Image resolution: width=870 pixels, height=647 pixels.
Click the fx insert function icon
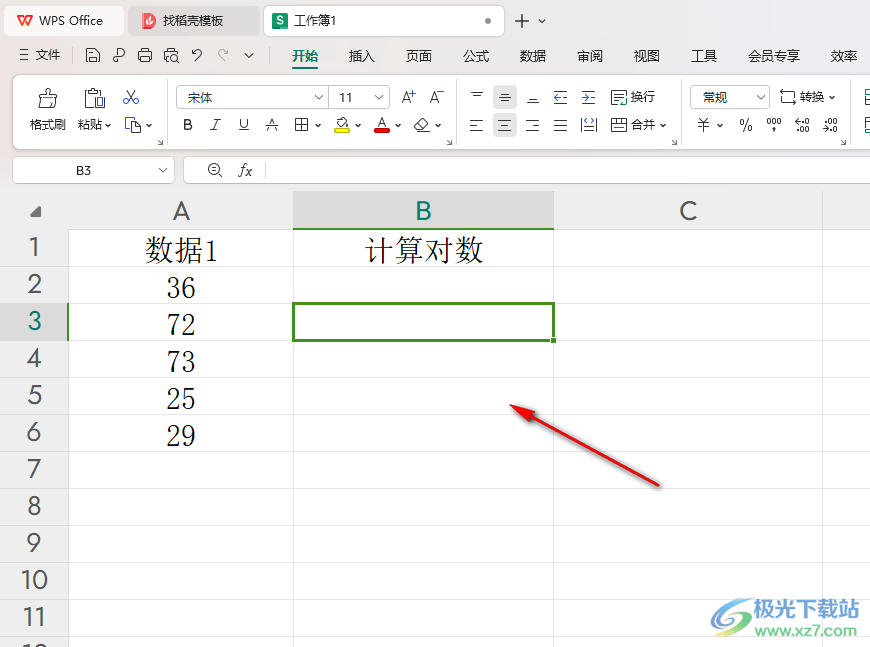pyautogui.click(x=245, y=170)
